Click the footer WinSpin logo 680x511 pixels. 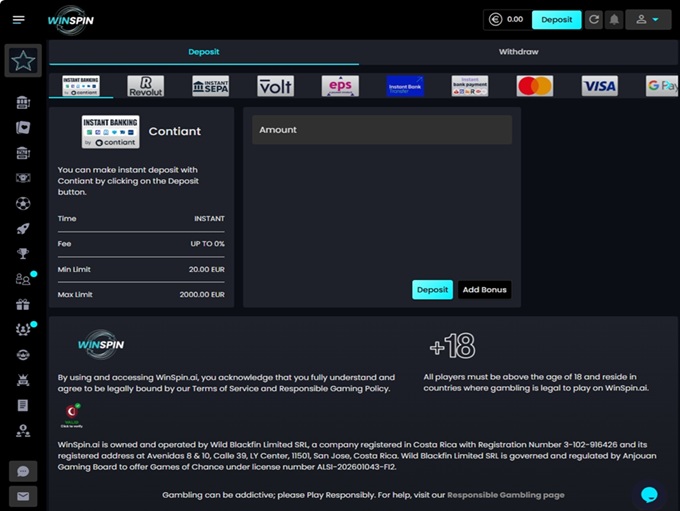click(x=101, y=344)
